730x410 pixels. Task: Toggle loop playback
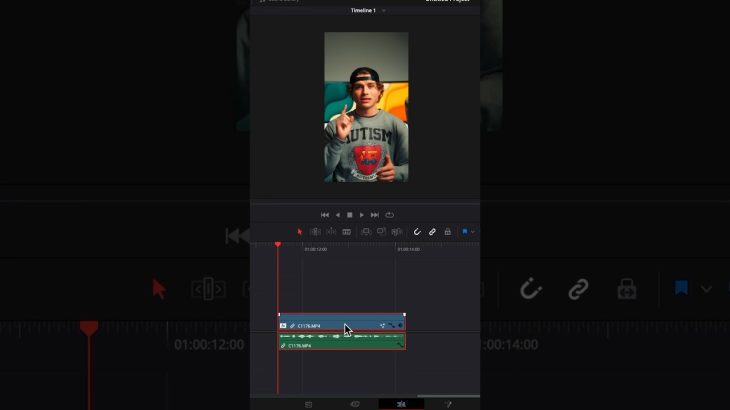pos(390,215)
